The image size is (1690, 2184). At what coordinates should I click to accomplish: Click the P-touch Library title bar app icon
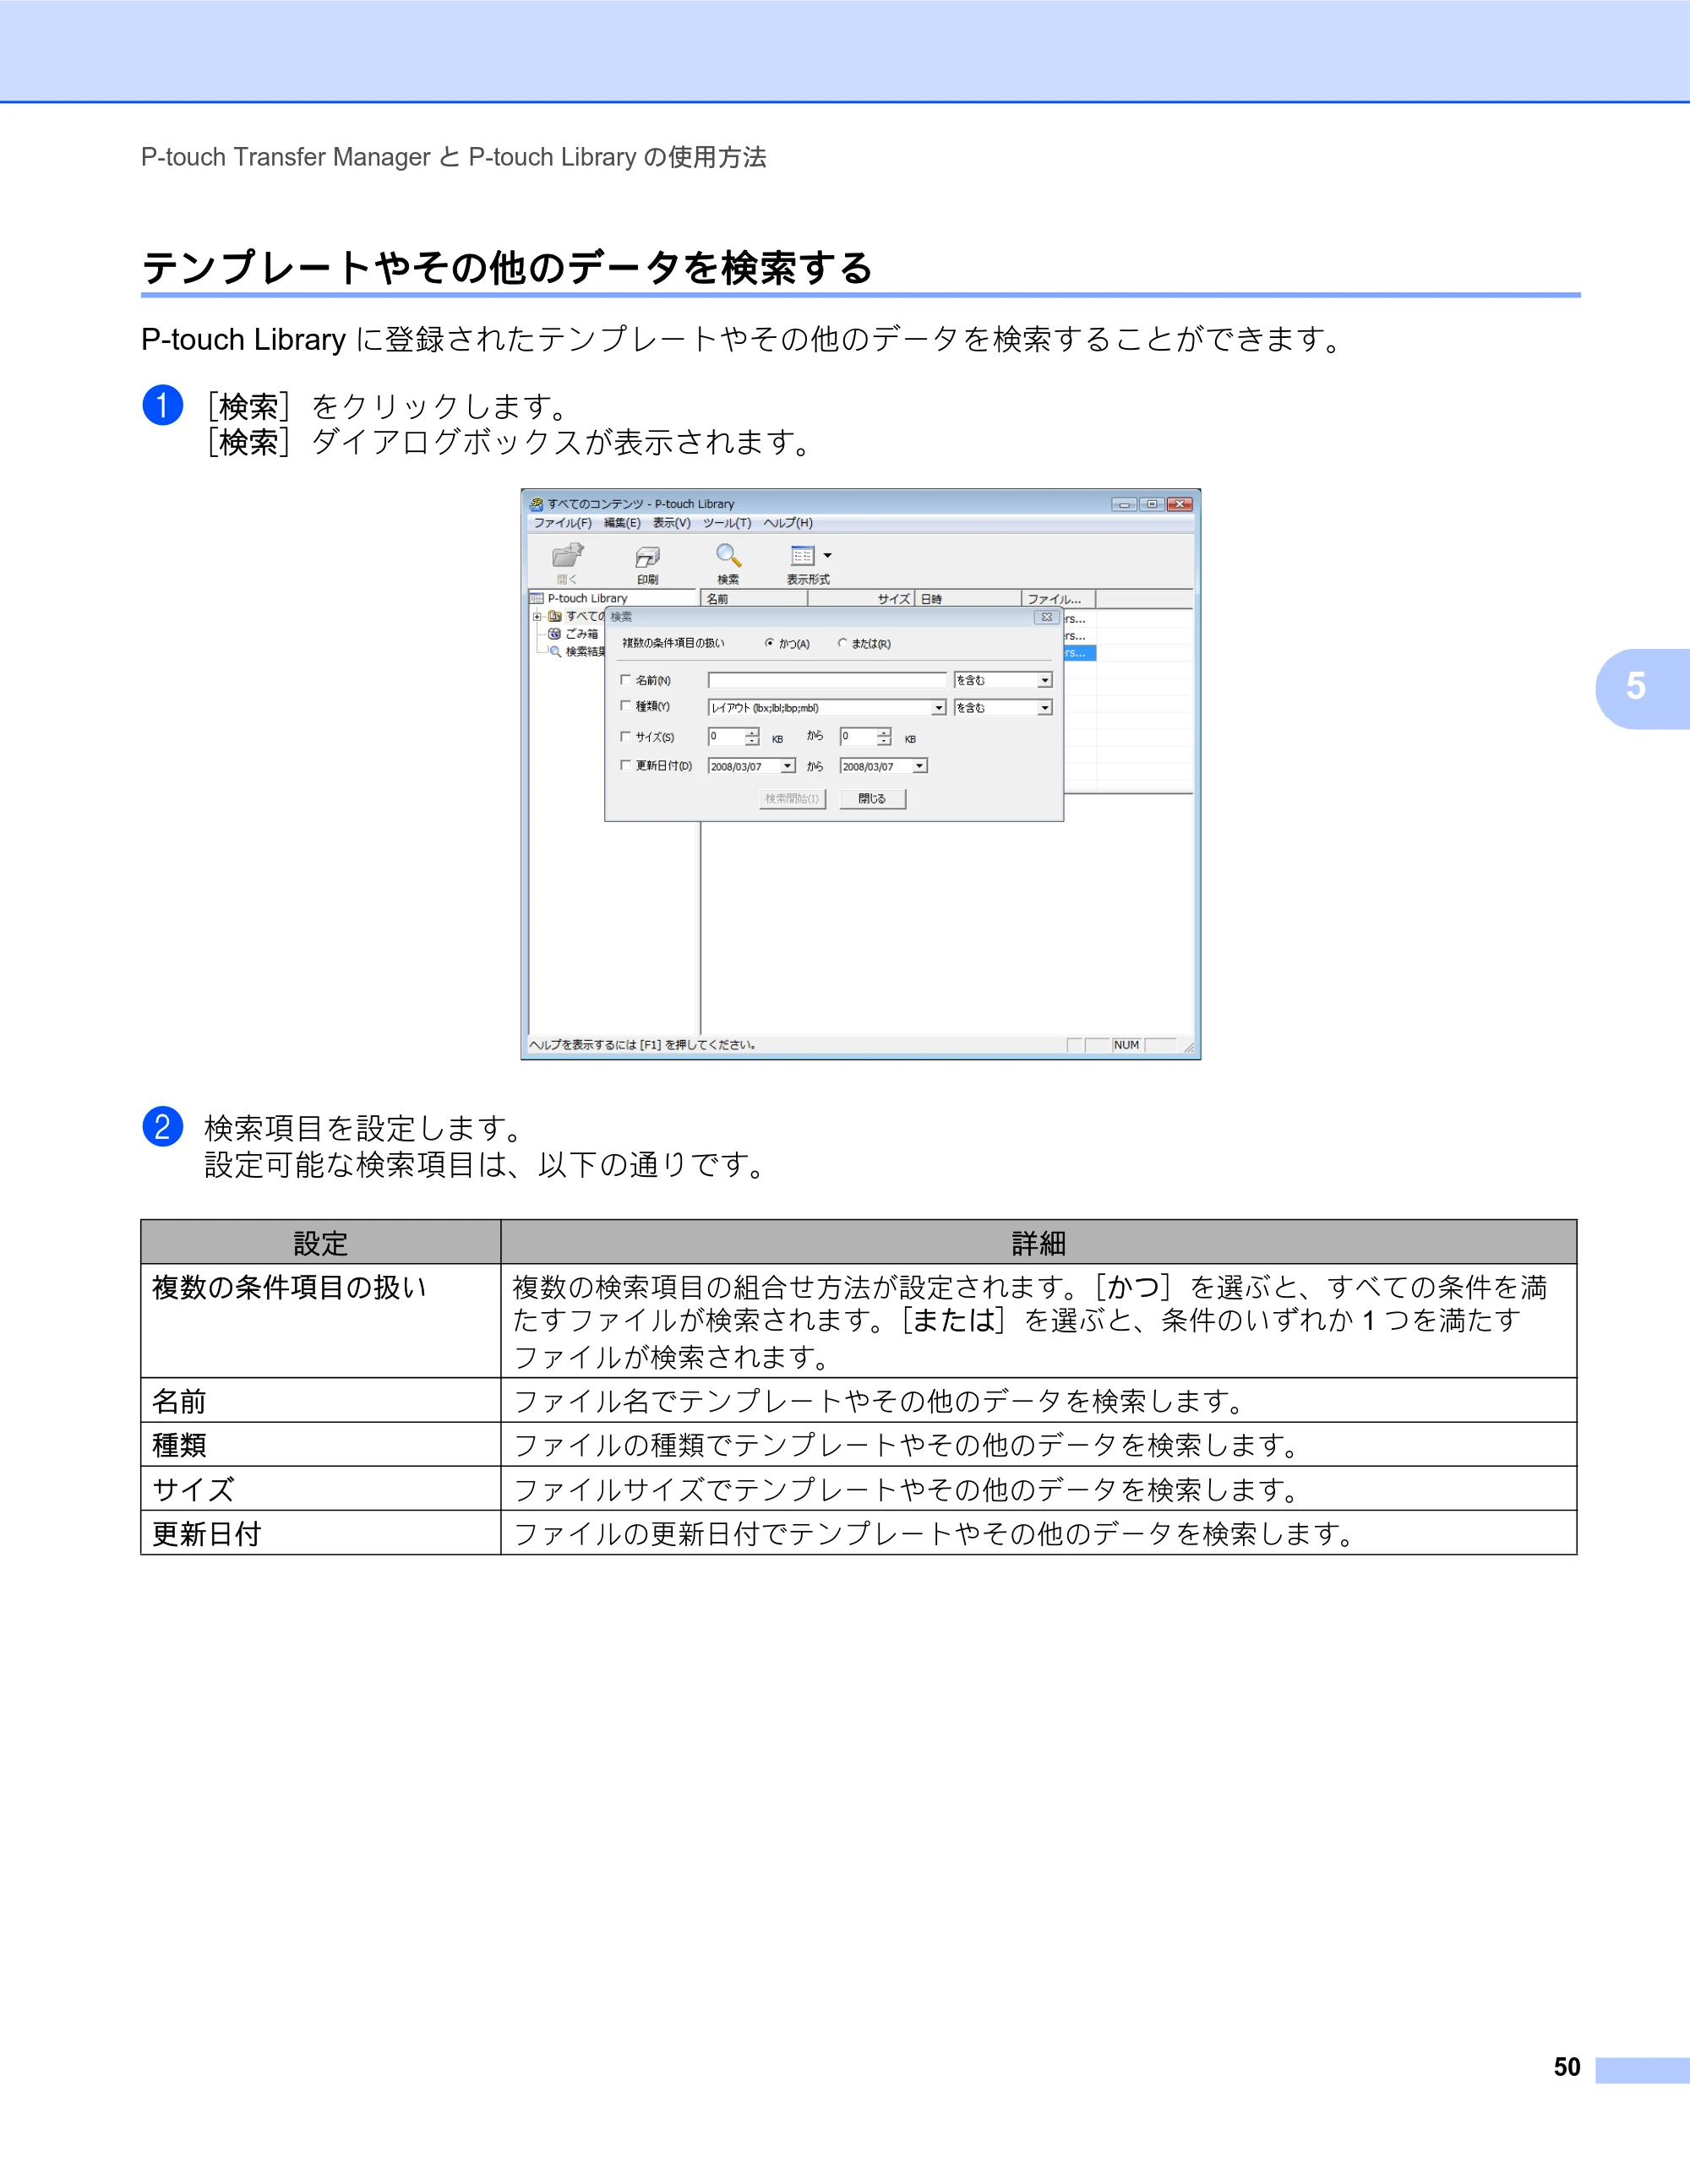click(x=537, y=504)
